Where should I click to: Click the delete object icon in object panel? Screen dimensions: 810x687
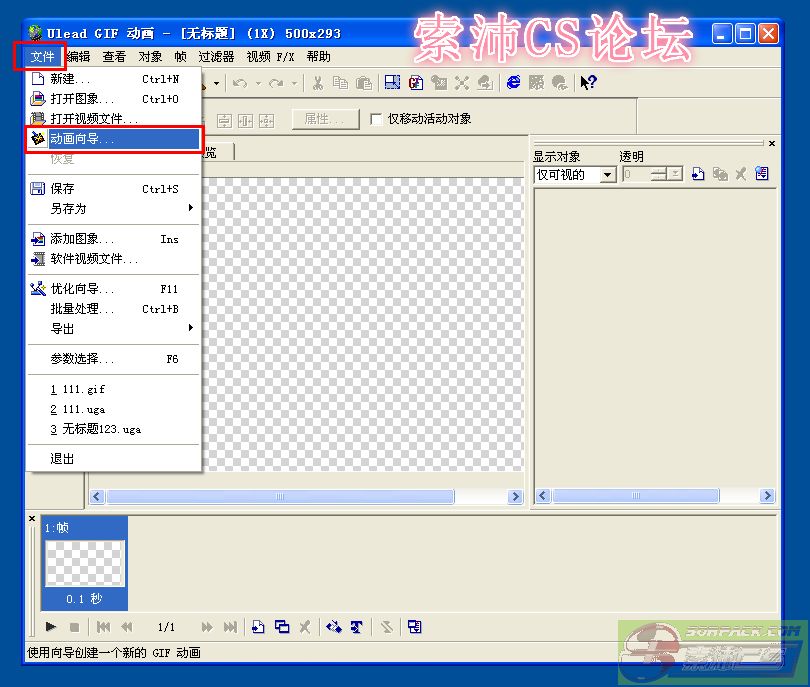point(741,174)
